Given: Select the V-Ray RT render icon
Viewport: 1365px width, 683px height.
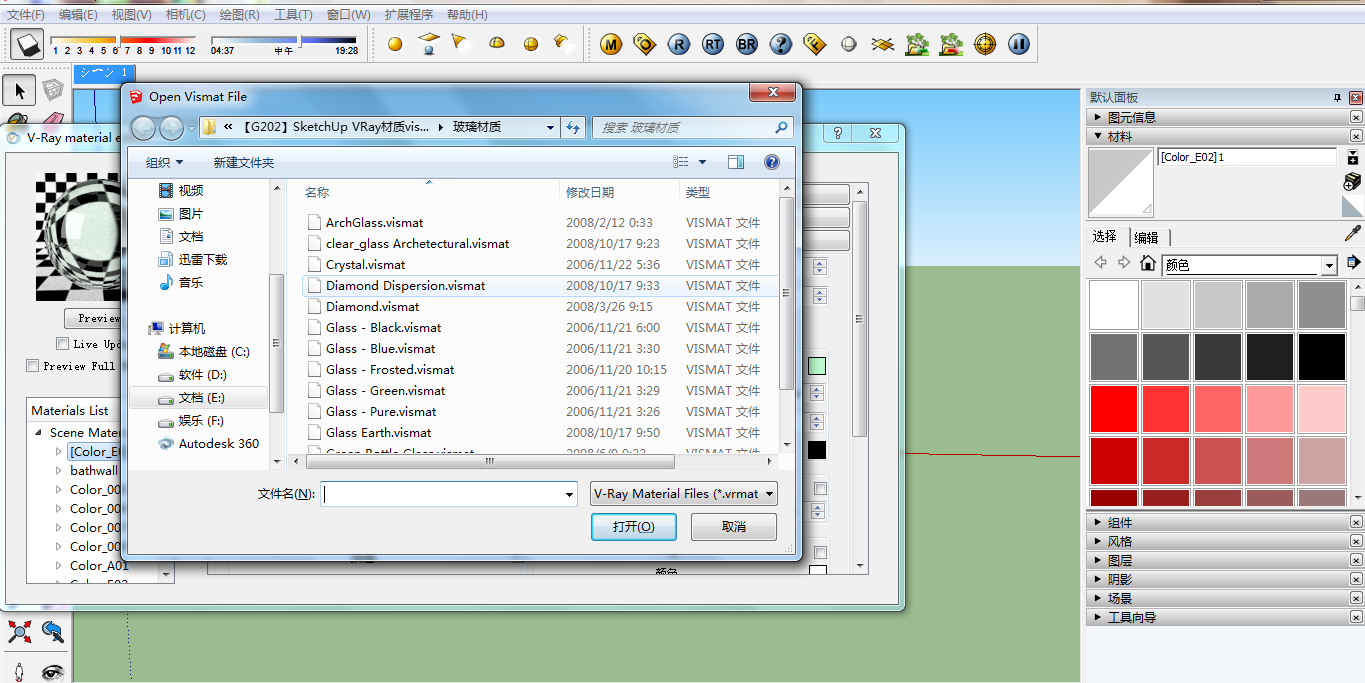Looking at the screenshot, I should coord(713,44).
